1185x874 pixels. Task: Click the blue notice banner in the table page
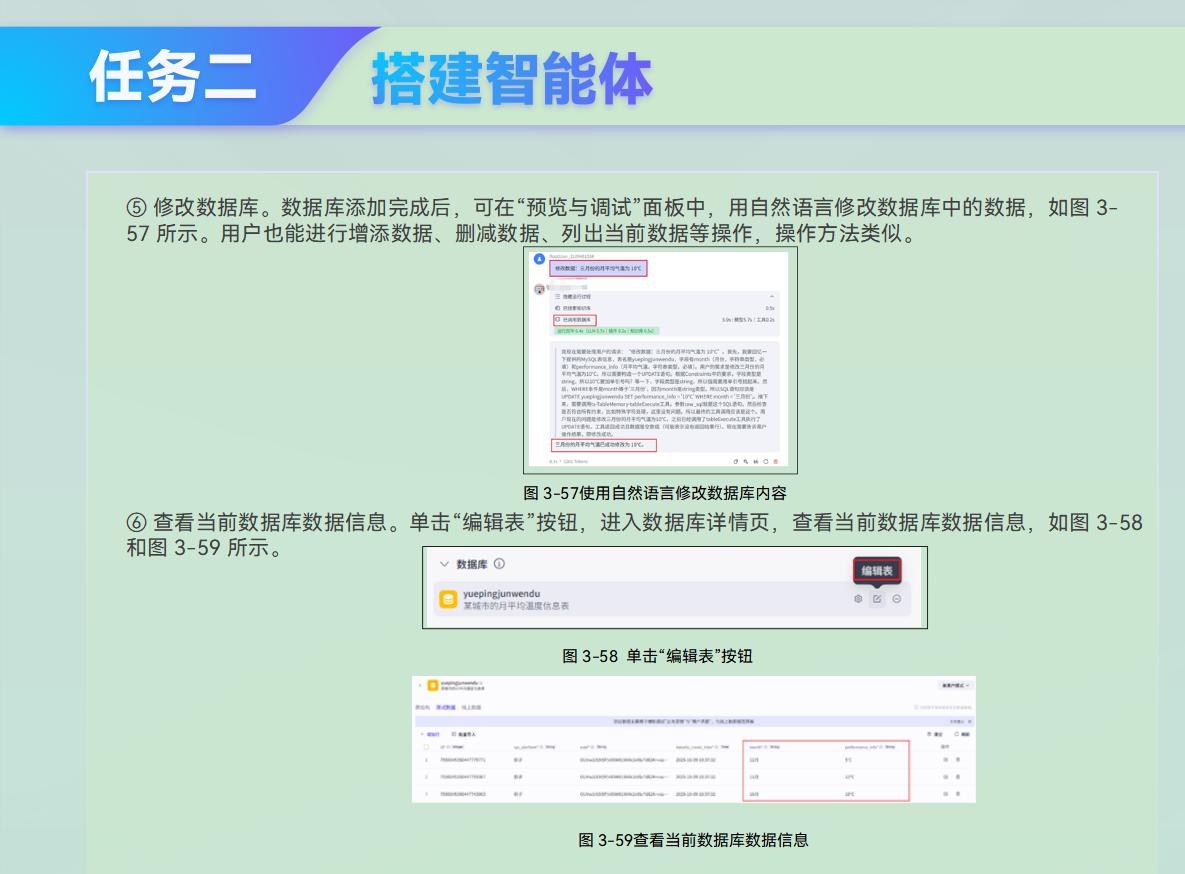[x=694, y=721]
